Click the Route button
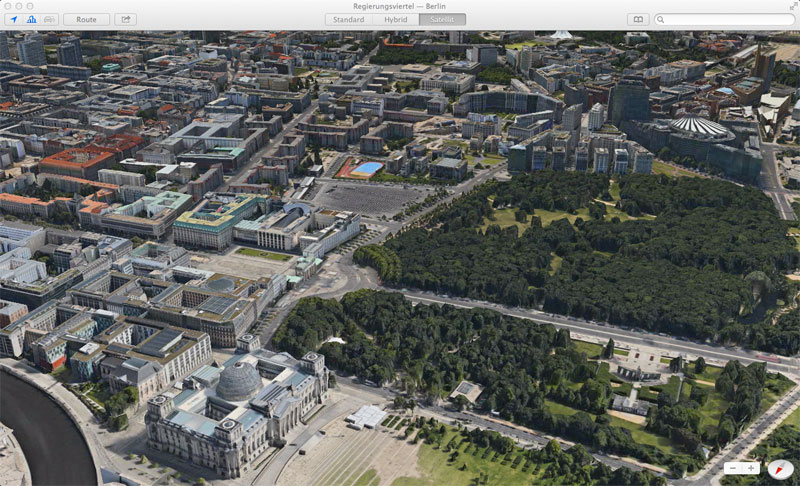 coord(86,19)
